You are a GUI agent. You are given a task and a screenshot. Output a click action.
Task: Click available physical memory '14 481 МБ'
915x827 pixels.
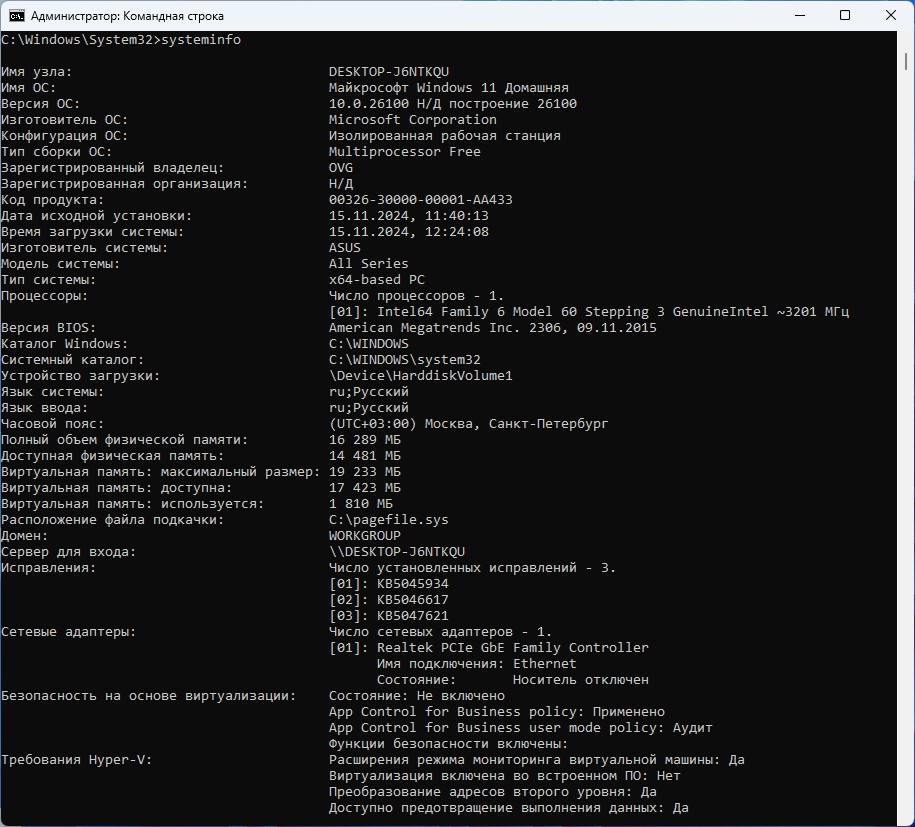coord(365,456)
